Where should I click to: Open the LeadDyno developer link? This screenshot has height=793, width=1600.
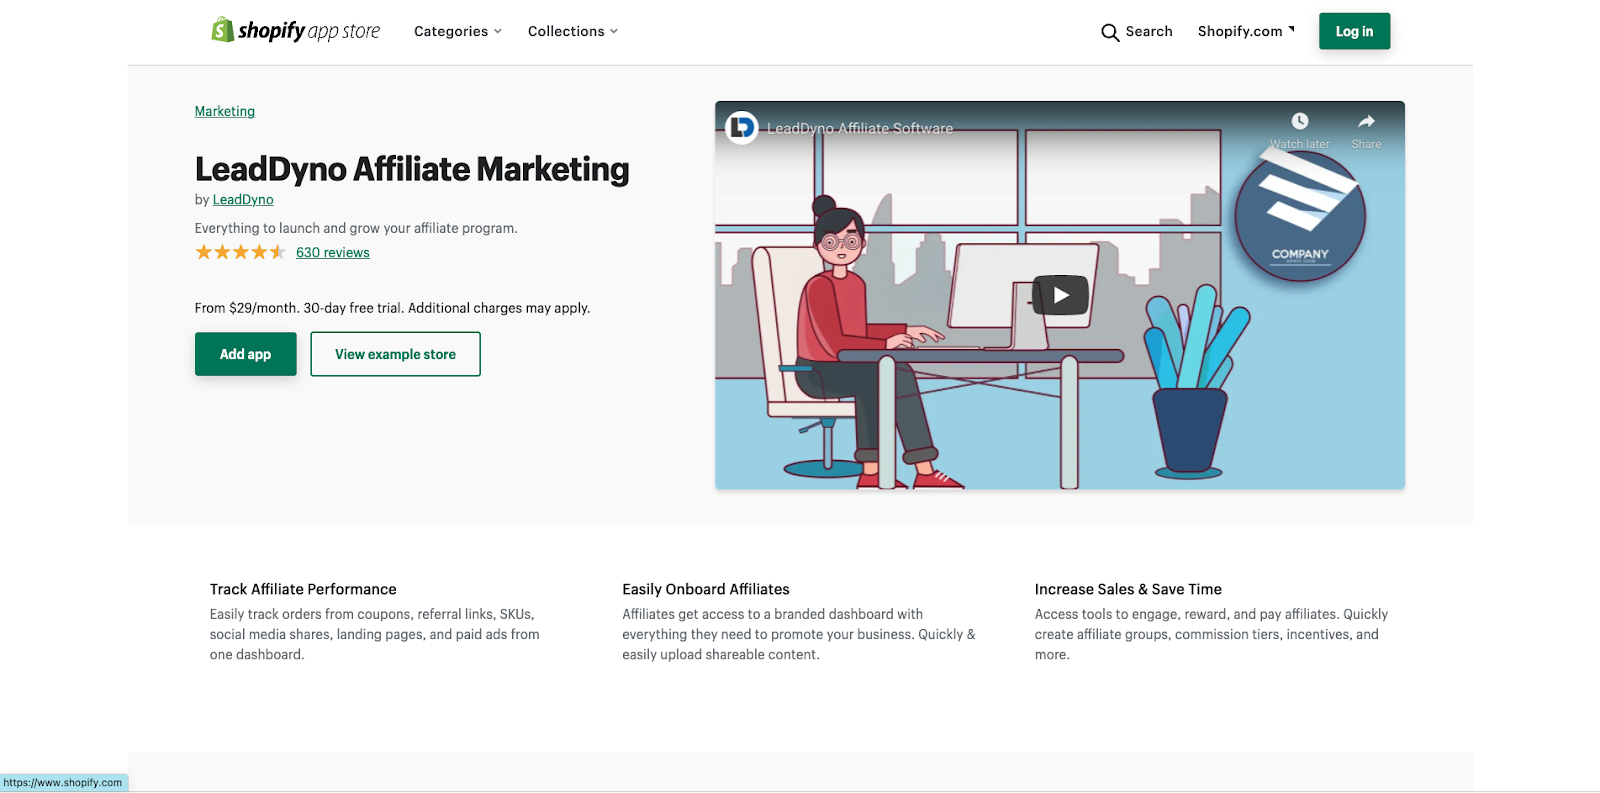click(x=243, y=199)
